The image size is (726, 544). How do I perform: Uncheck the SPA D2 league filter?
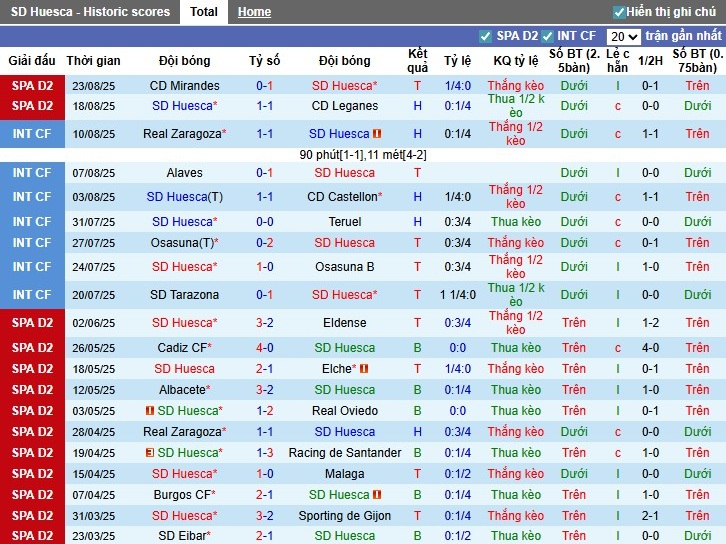click(485, 36)
